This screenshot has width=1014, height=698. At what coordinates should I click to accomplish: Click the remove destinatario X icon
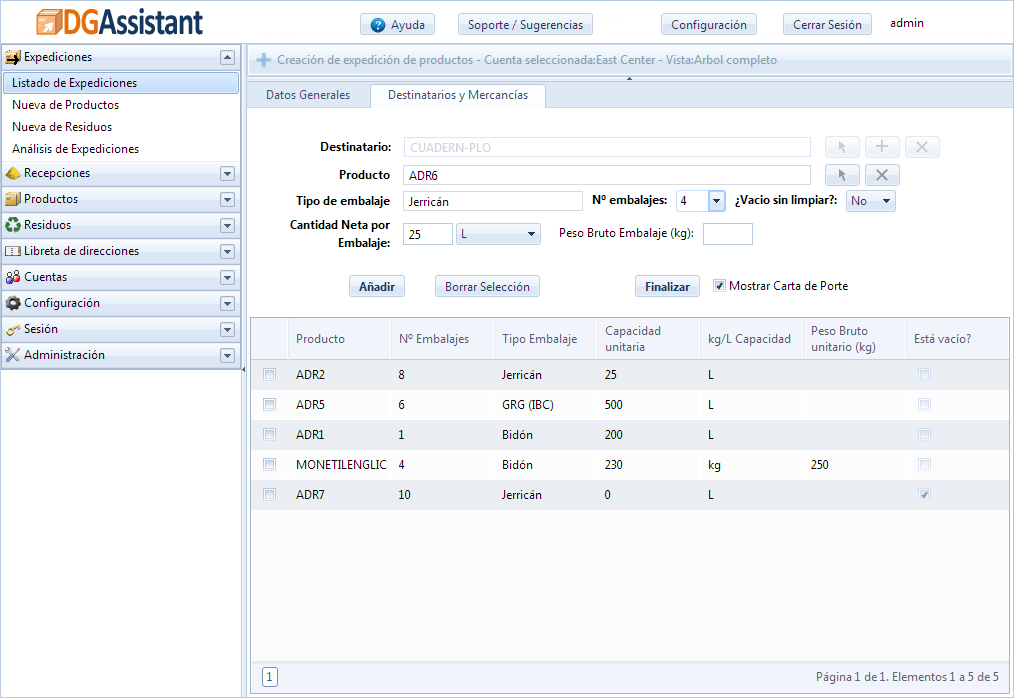tap(922, 147)
